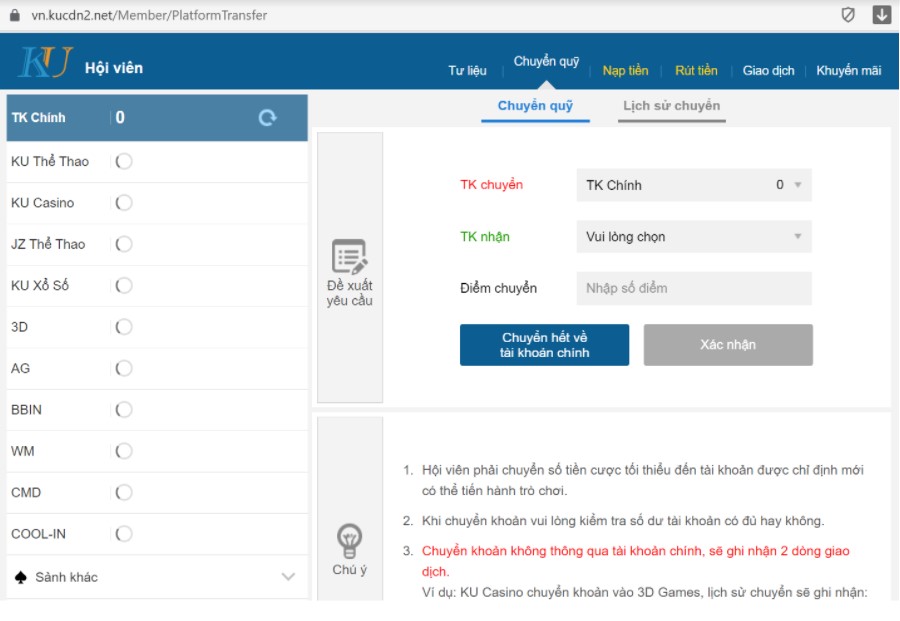Load the KU Casino balance circle
The height and width of the screenshot is (621, 900).
point(123,203)
